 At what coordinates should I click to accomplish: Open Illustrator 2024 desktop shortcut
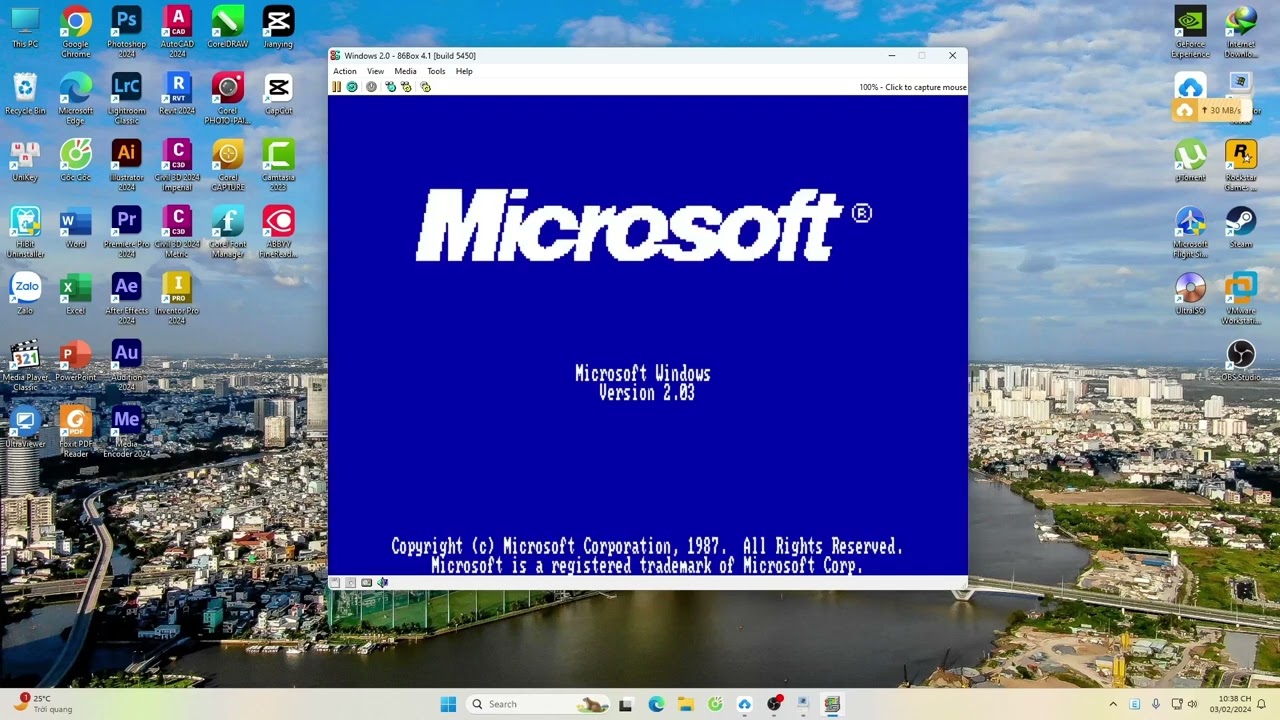[126, 165]
